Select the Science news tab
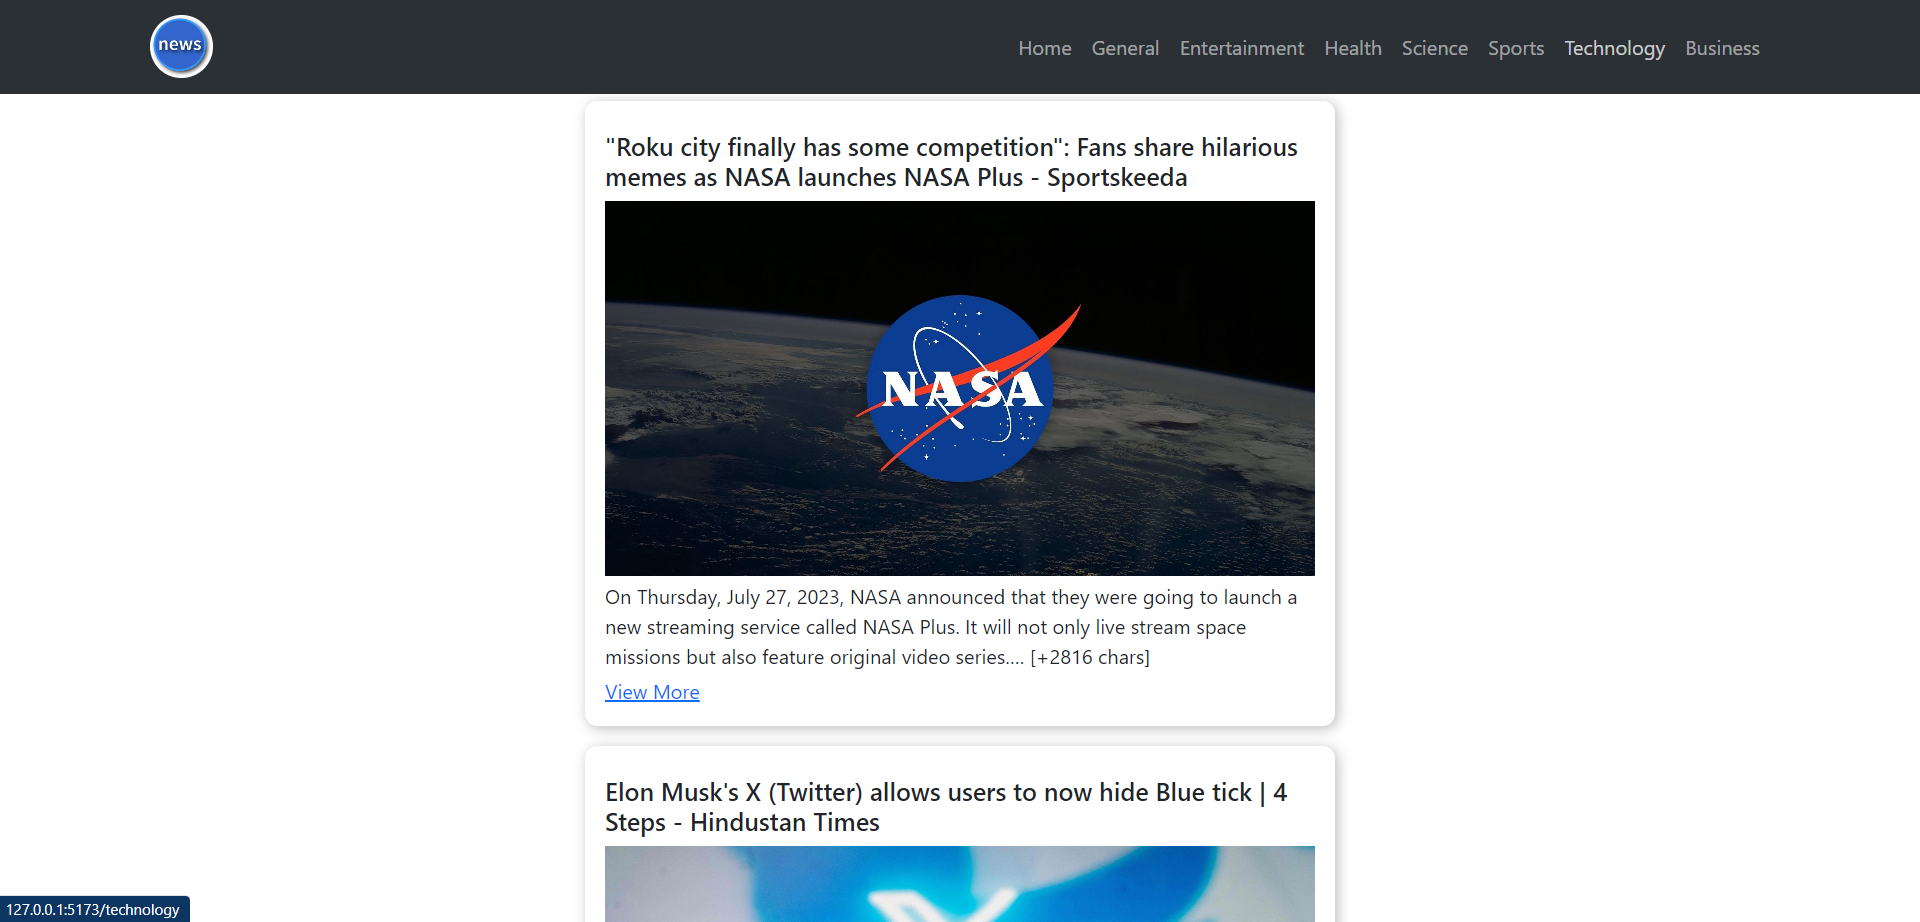 (x=1434, y=47)
